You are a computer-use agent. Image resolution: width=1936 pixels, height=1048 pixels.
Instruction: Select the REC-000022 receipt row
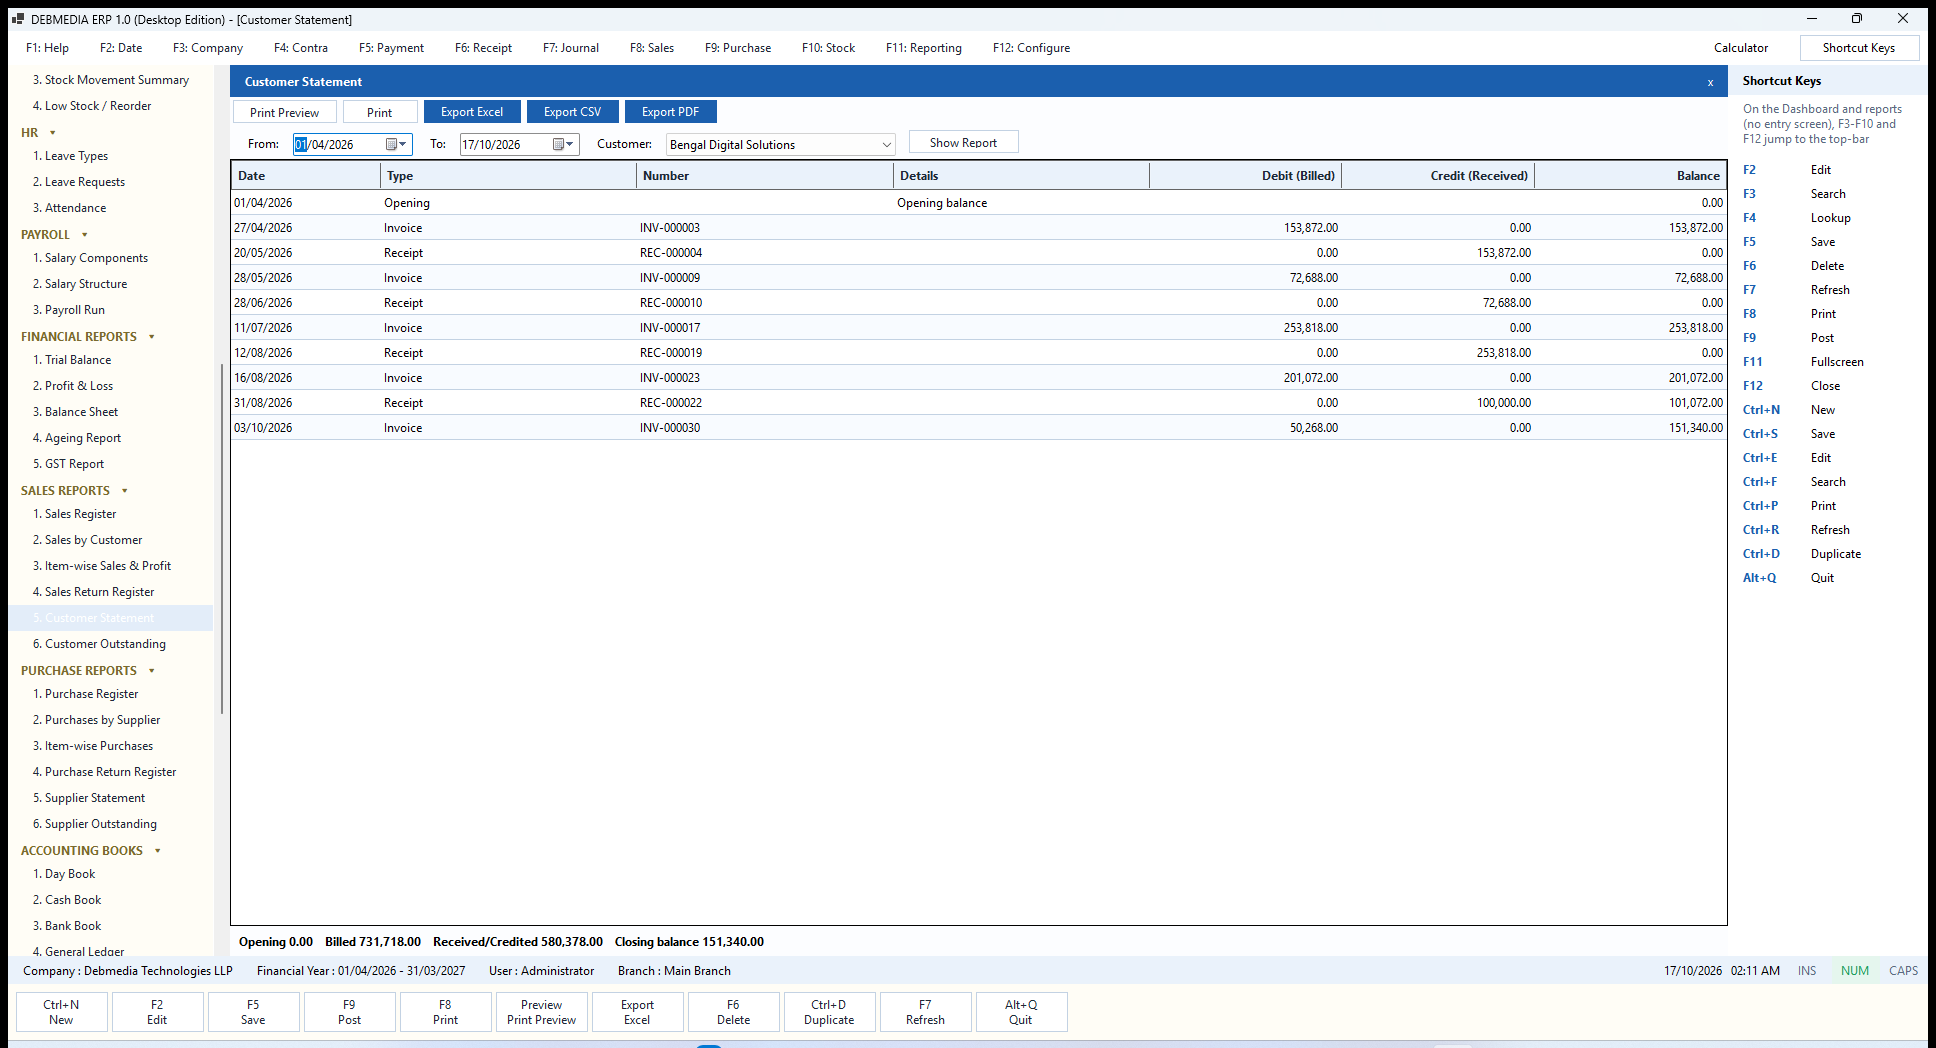click(x=979, y=403)
